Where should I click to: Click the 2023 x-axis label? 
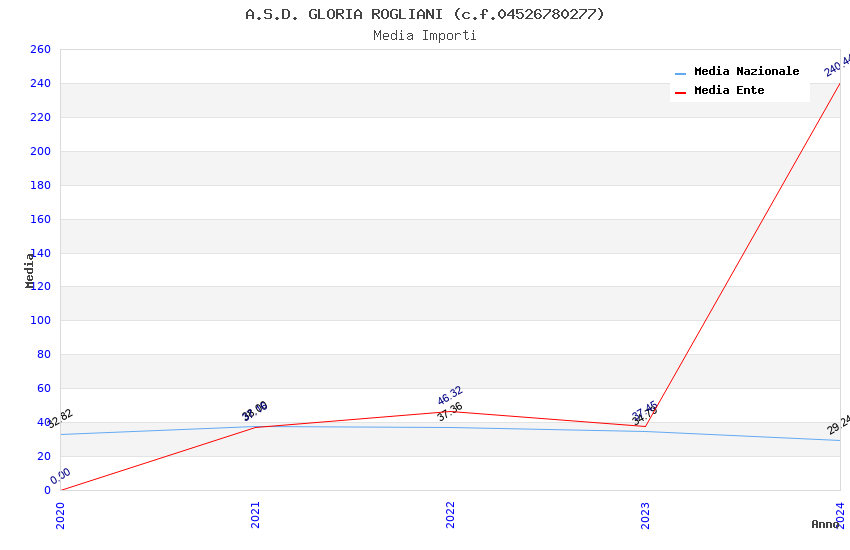pos(645,515)
